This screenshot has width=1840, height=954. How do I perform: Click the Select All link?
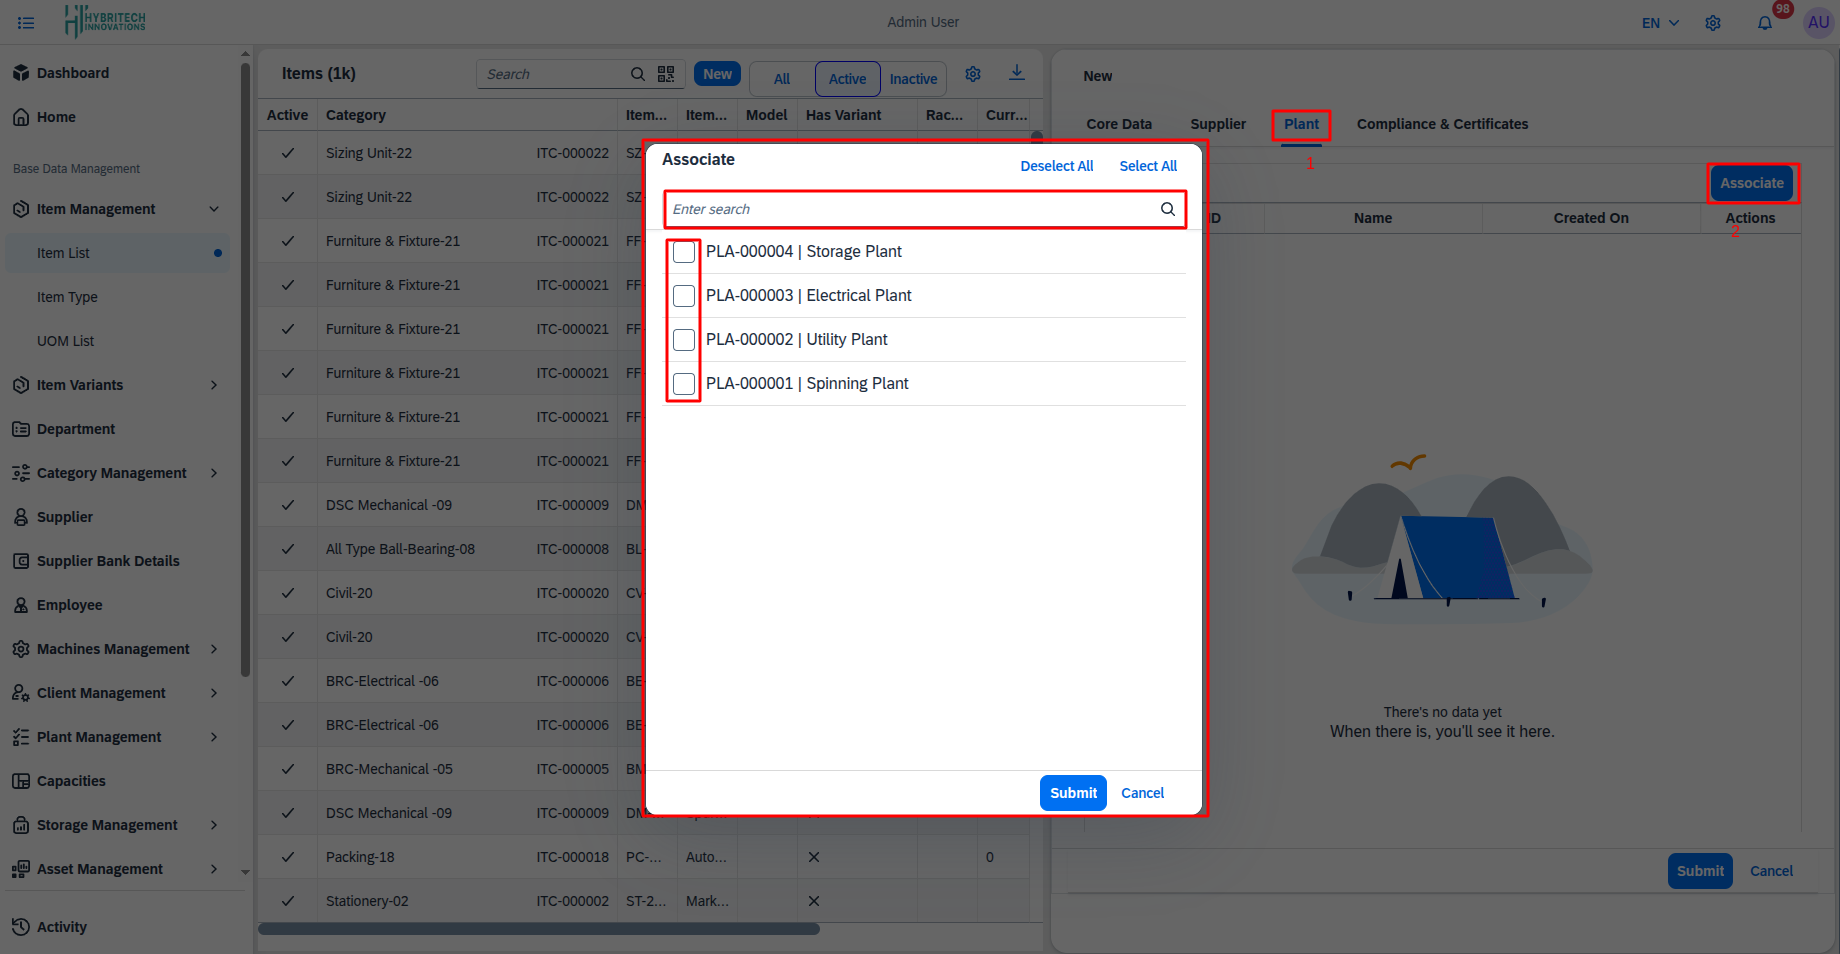coord(1147,166)
